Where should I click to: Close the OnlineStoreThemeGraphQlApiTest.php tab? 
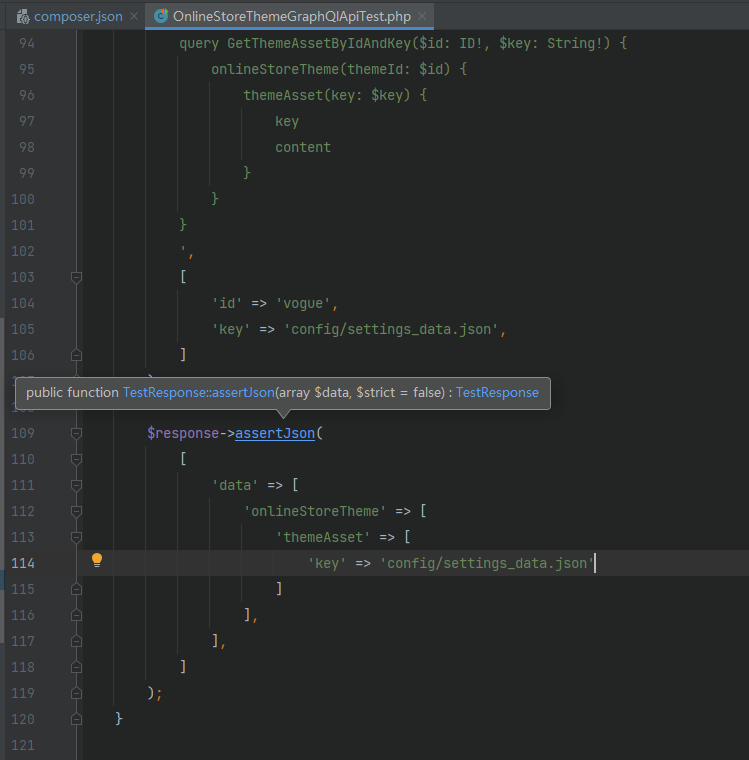coord(421,17)
